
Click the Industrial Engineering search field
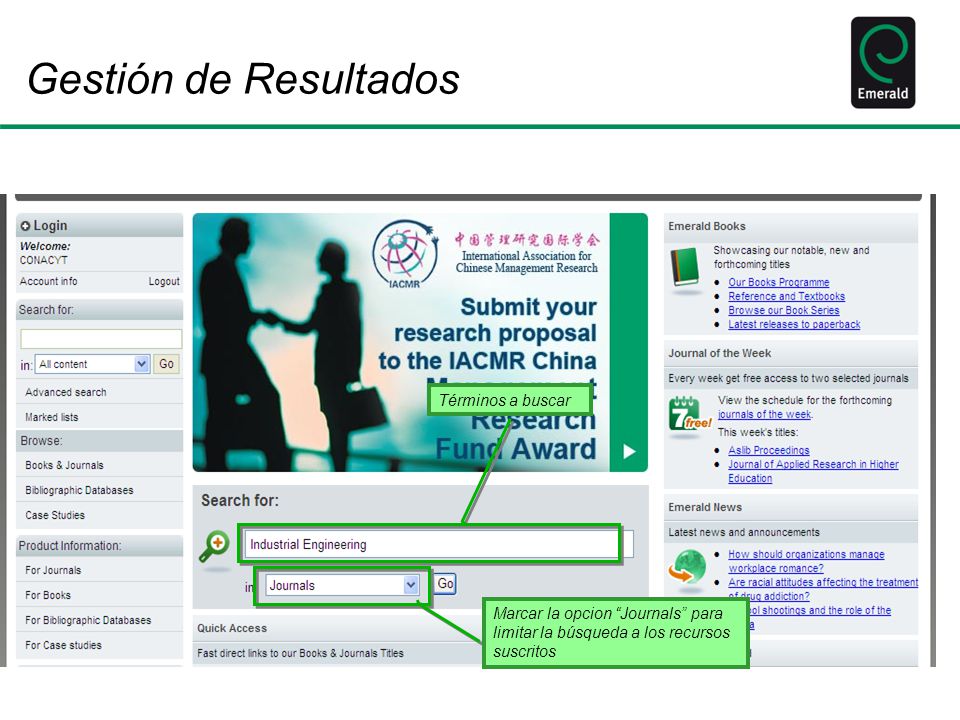click(438, 544)
